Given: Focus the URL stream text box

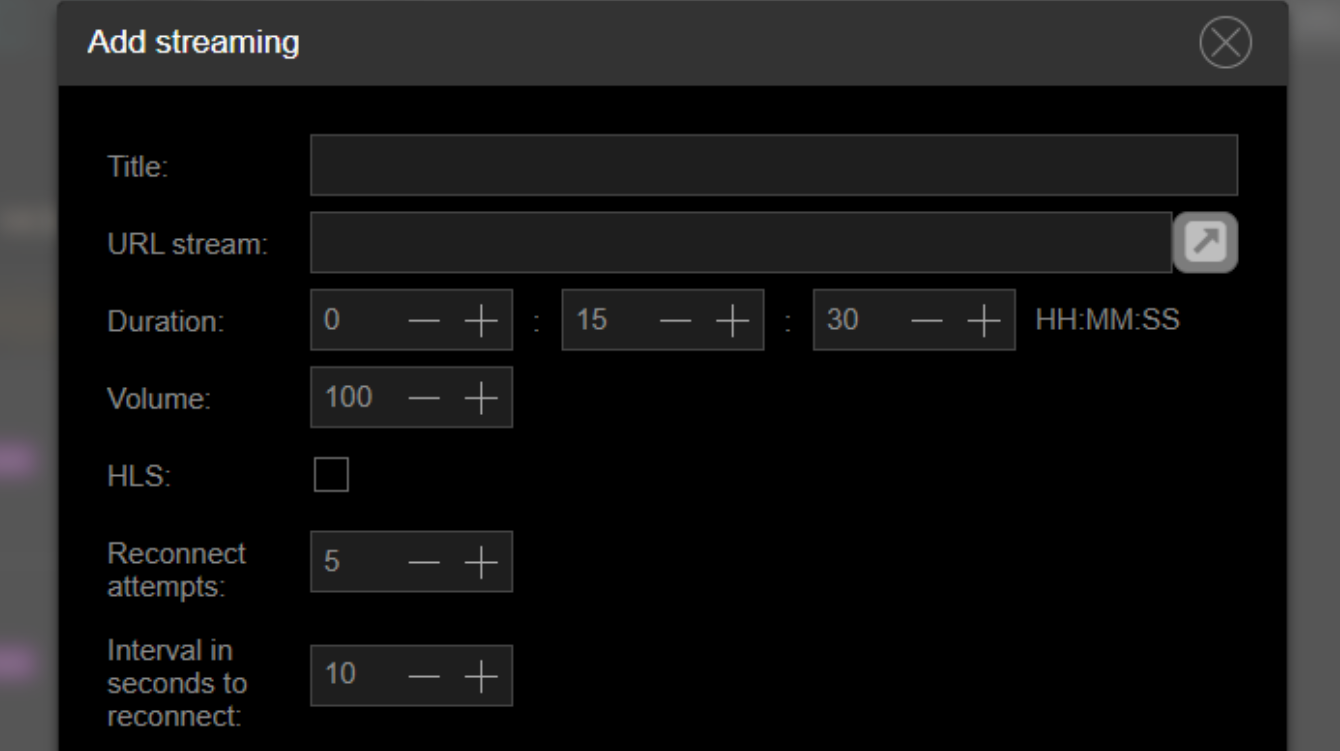Looking at the screenshot, I should (x=741, y=242).
